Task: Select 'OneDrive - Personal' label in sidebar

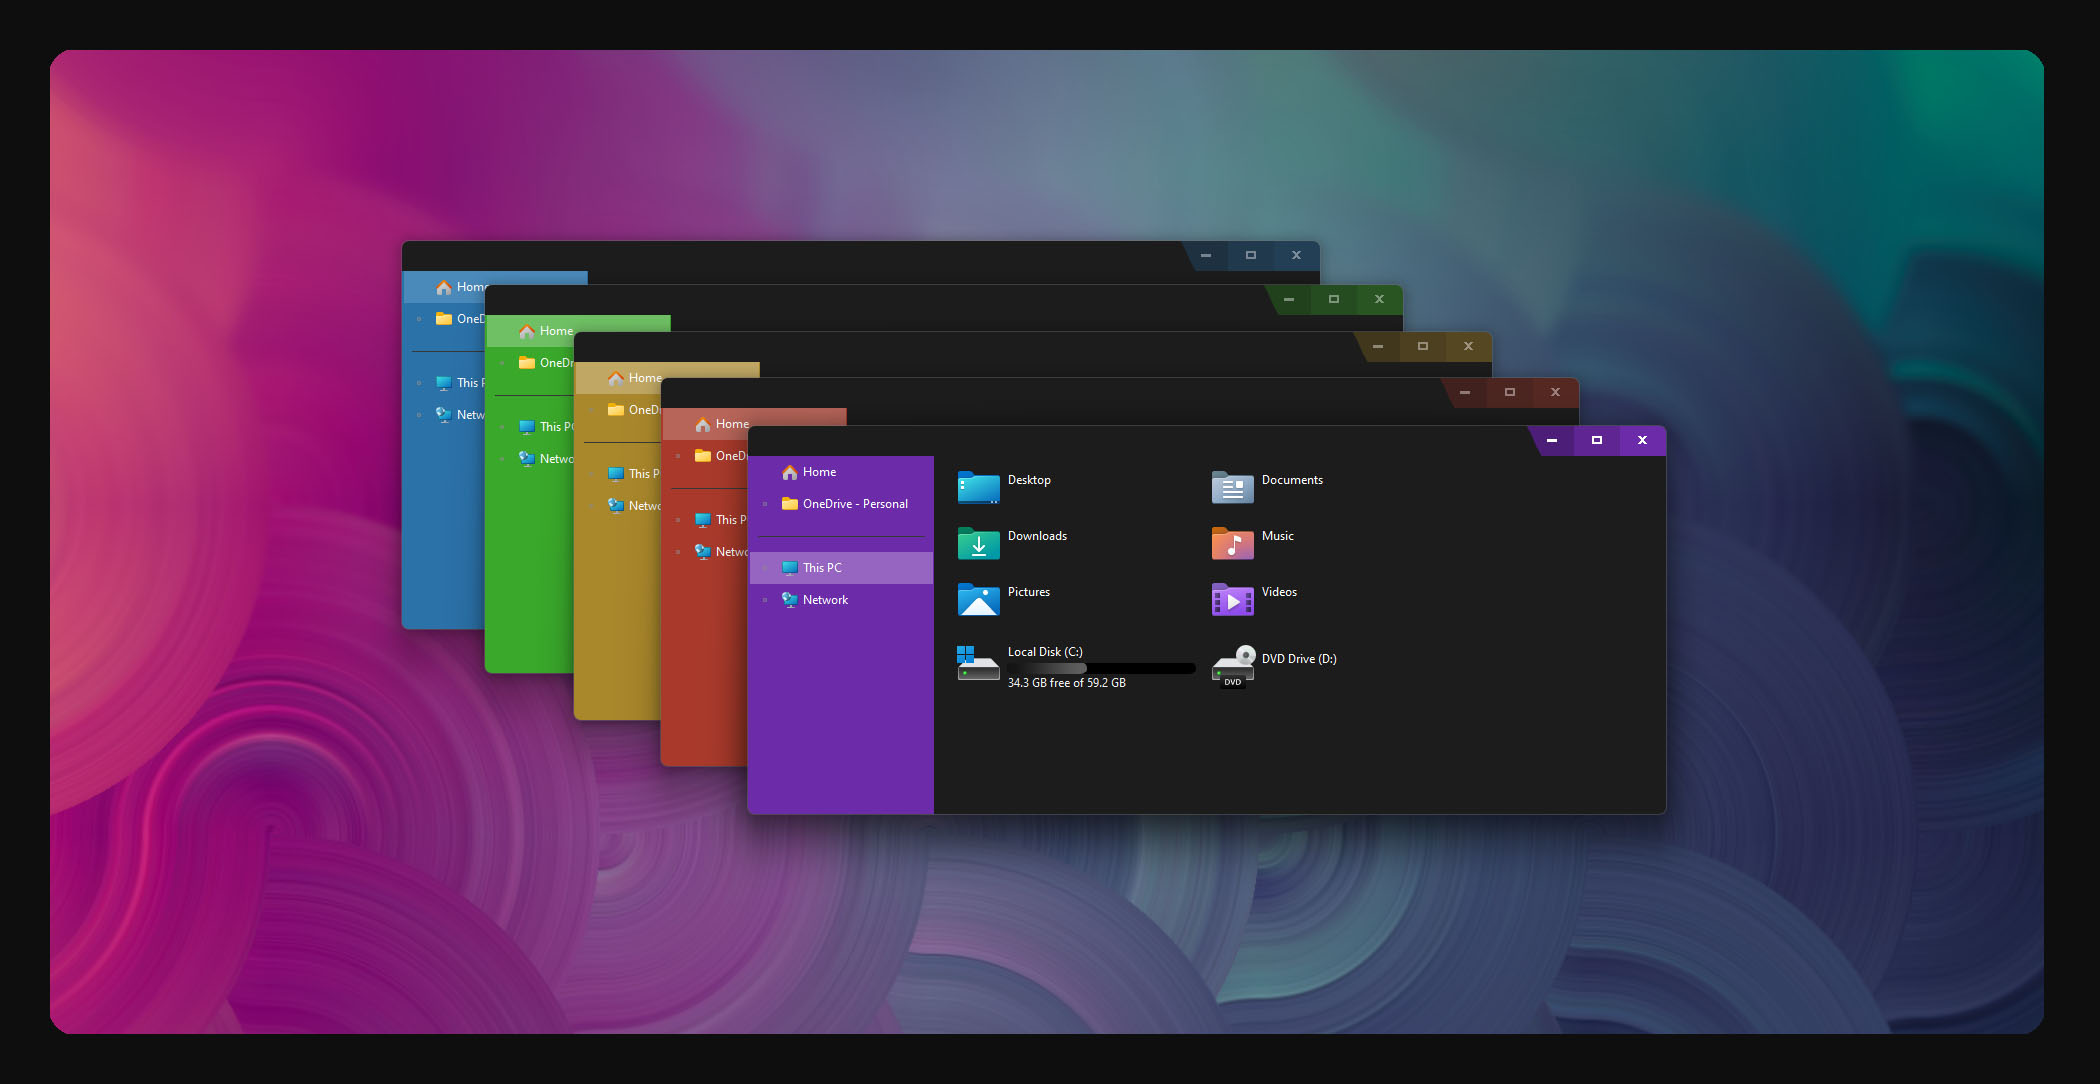Action: pyautogui.click(x=855, y=504)
